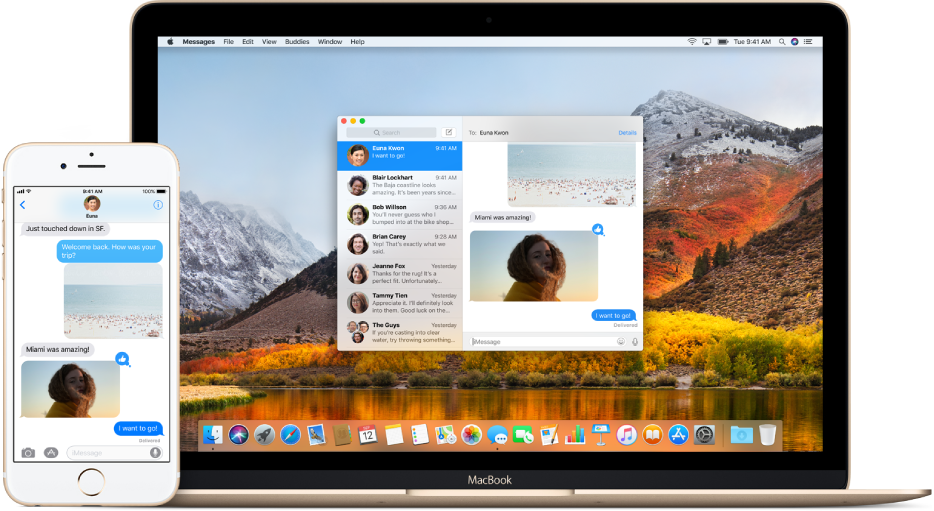
Task: Open the File menu
Action: point(229,42)
